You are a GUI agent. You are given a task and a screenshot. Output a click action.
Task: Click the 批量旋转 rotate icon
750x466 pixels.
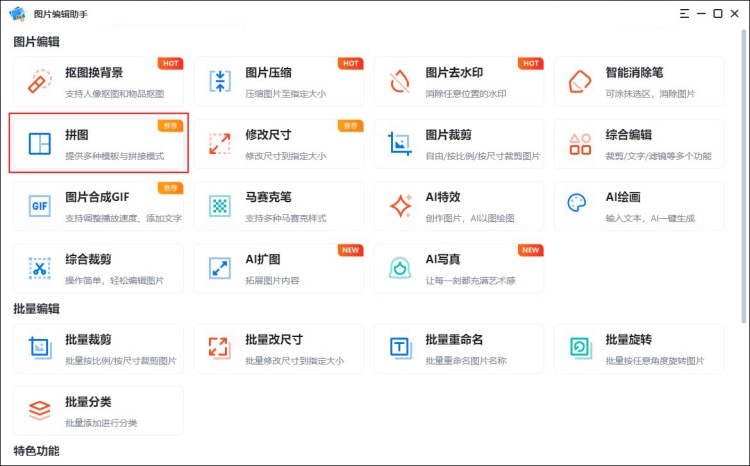tap(580, 348)
